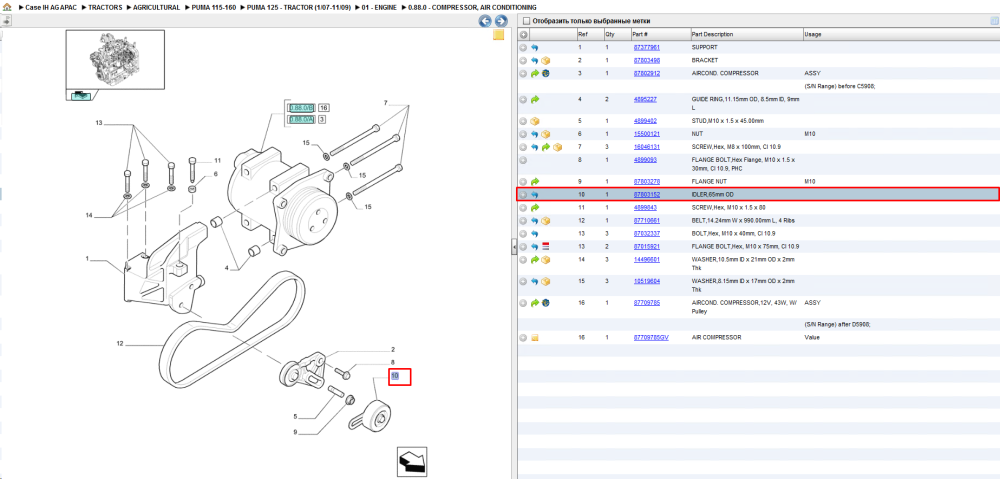
Task: Open the yellow note icon above diagram
Action: tap(499, 34)
